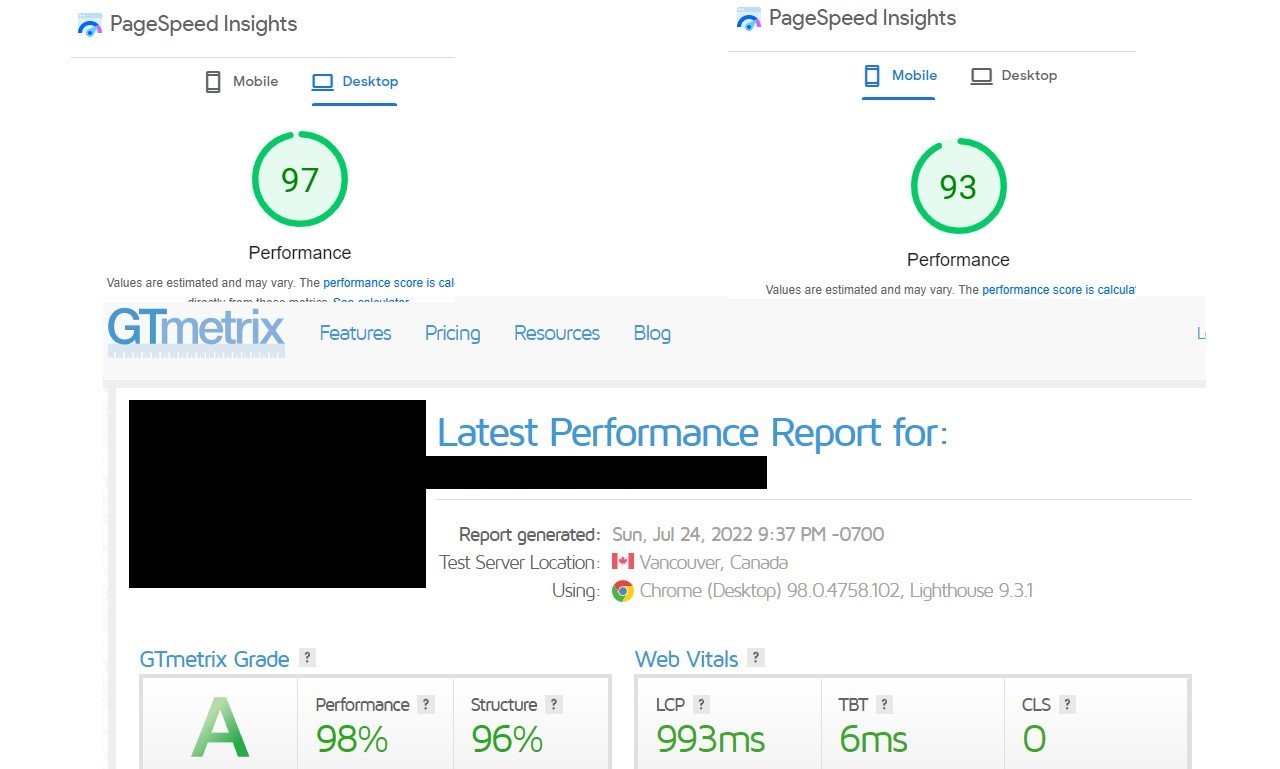Screen dimensions: 1280x769
Task: Click help icon next to Web Vitals
Action: coord(756,658)
